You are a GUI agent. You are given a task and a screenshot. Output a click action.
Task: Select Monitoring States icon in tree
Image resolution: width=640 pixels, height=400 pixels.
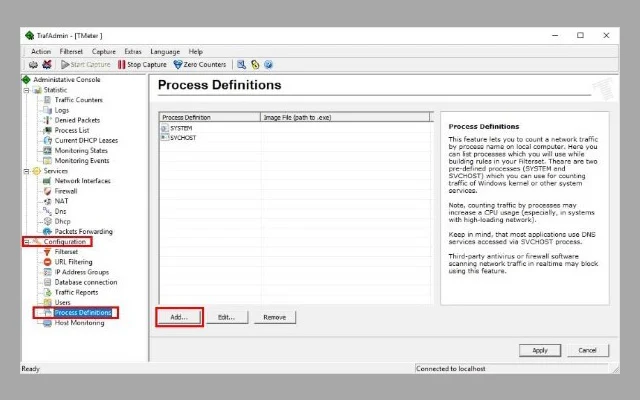47,151
